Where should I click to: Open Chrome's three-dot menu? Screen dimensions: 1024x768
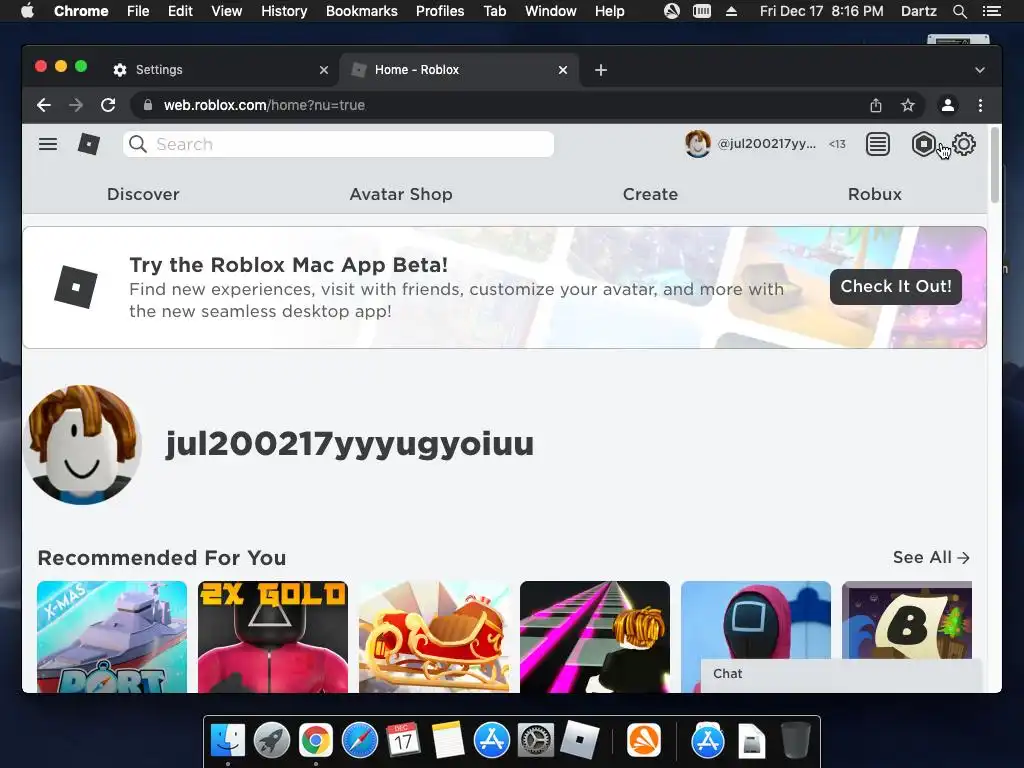(980, 105)
